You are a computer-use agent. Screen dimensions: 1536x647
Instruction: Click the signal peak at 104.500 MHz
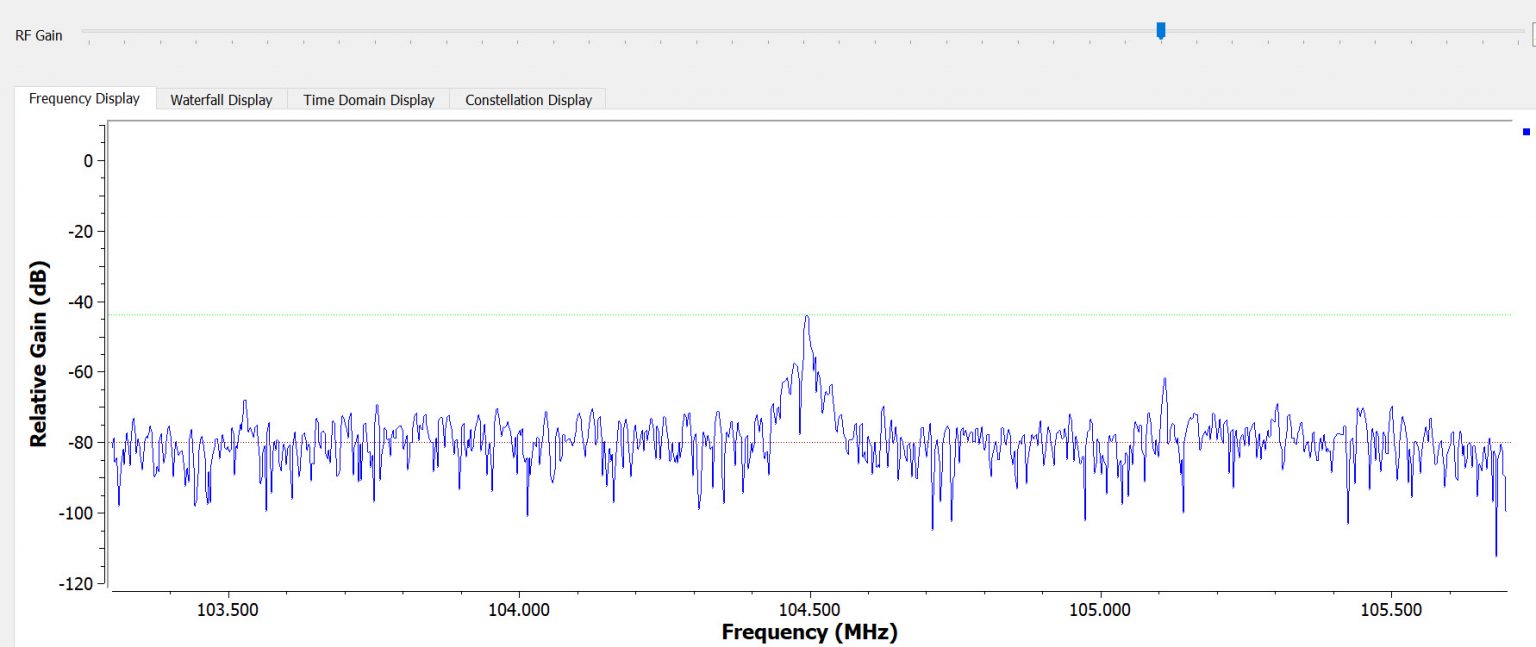(x=806, y=317)
